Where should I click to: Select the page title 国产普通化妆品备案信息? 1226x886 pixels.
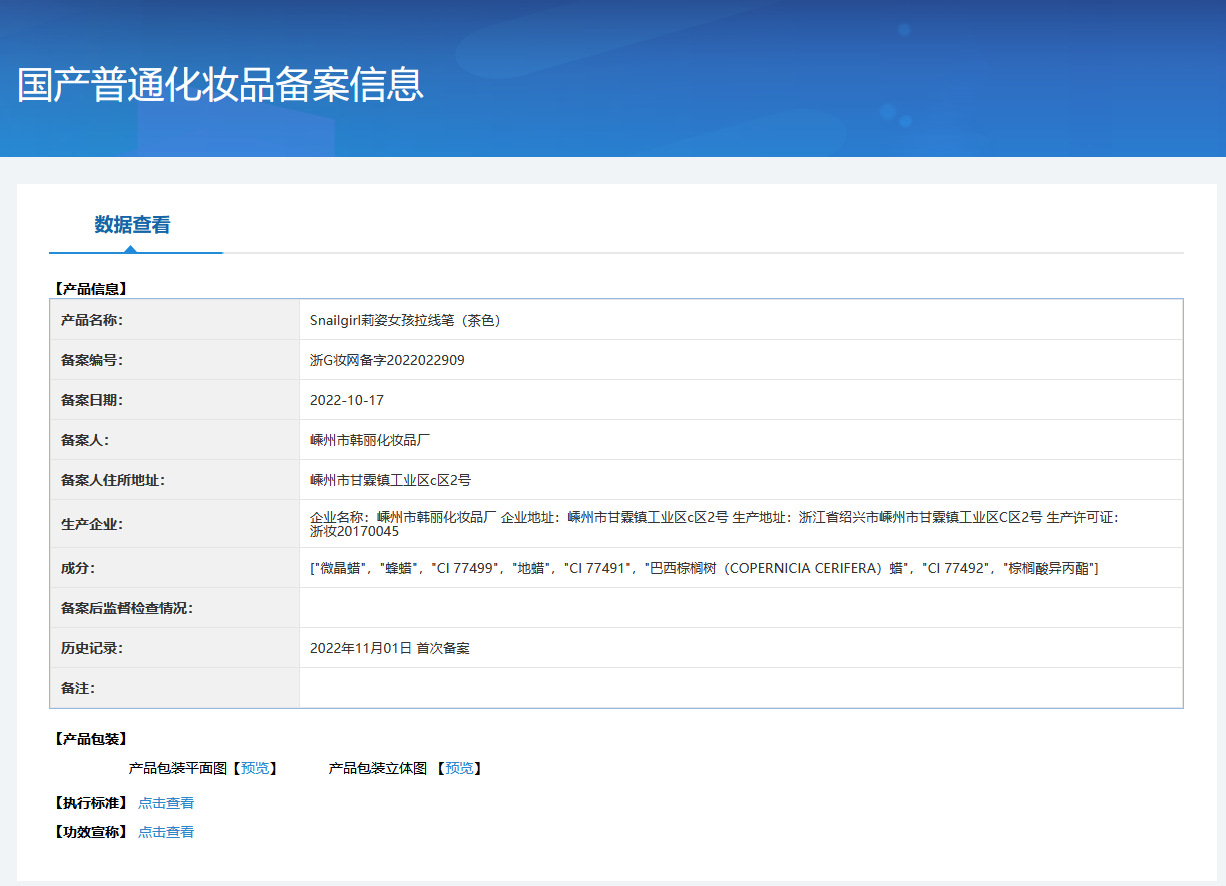[x=220, y=85]
